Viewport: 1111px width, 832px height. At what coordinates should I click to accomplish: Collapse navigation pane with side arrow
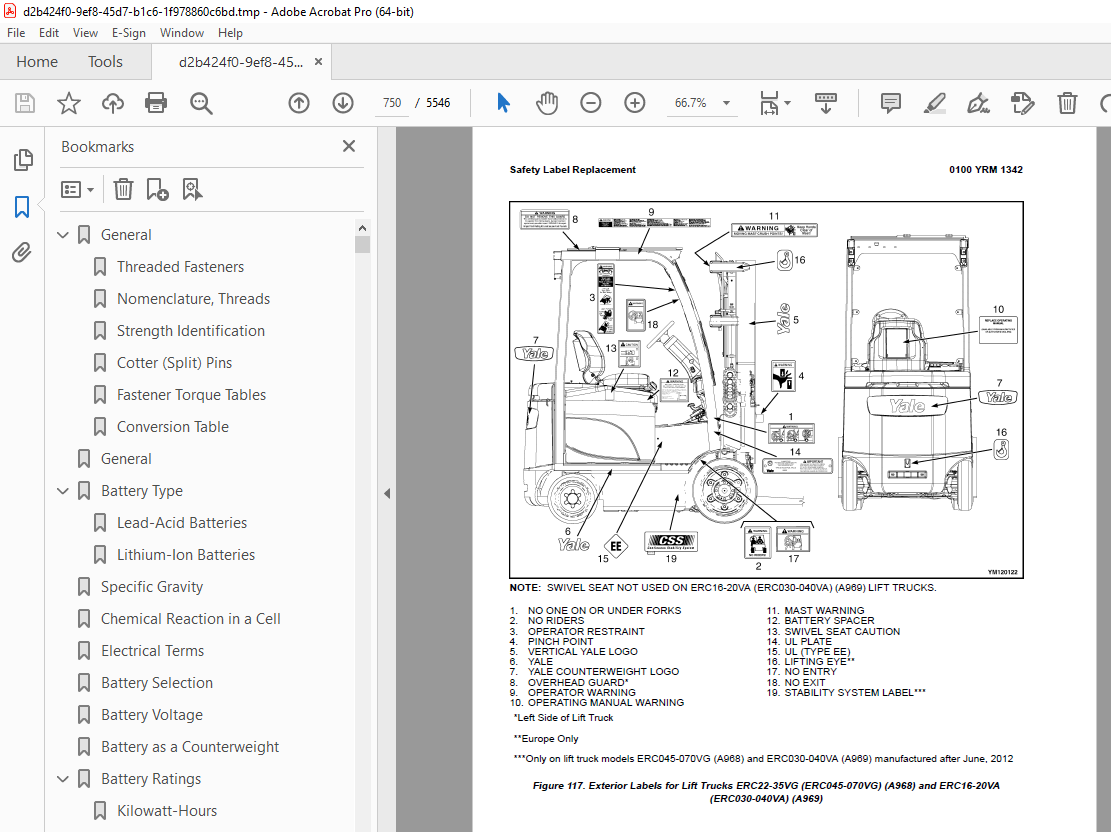(x=387, y=493)
